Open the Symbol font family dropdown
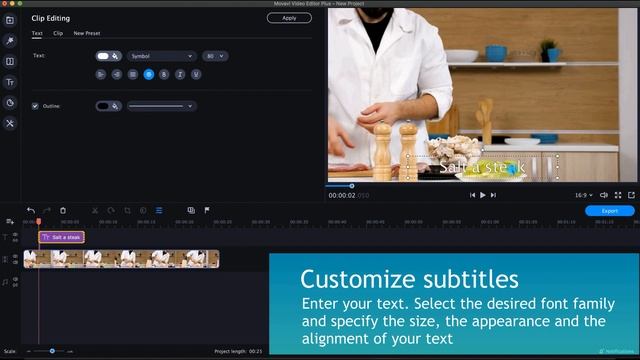This screenshot has height=360, width=640. point(162,56)
